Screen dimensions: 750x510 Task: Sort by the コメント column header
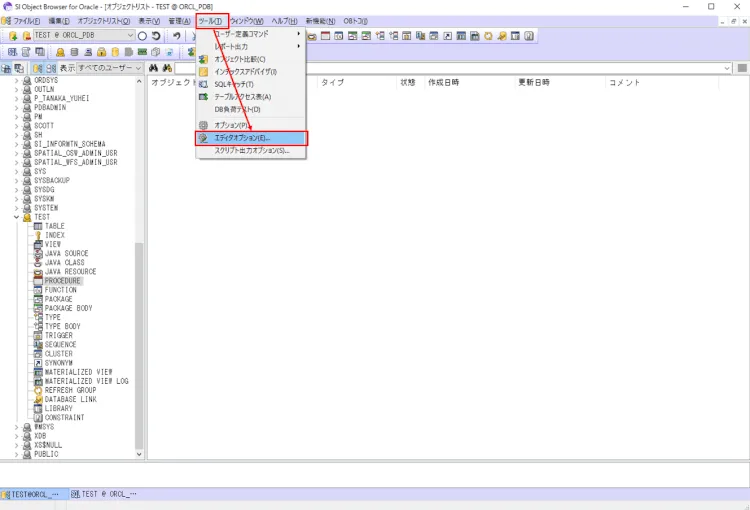[x=662, y=82]
